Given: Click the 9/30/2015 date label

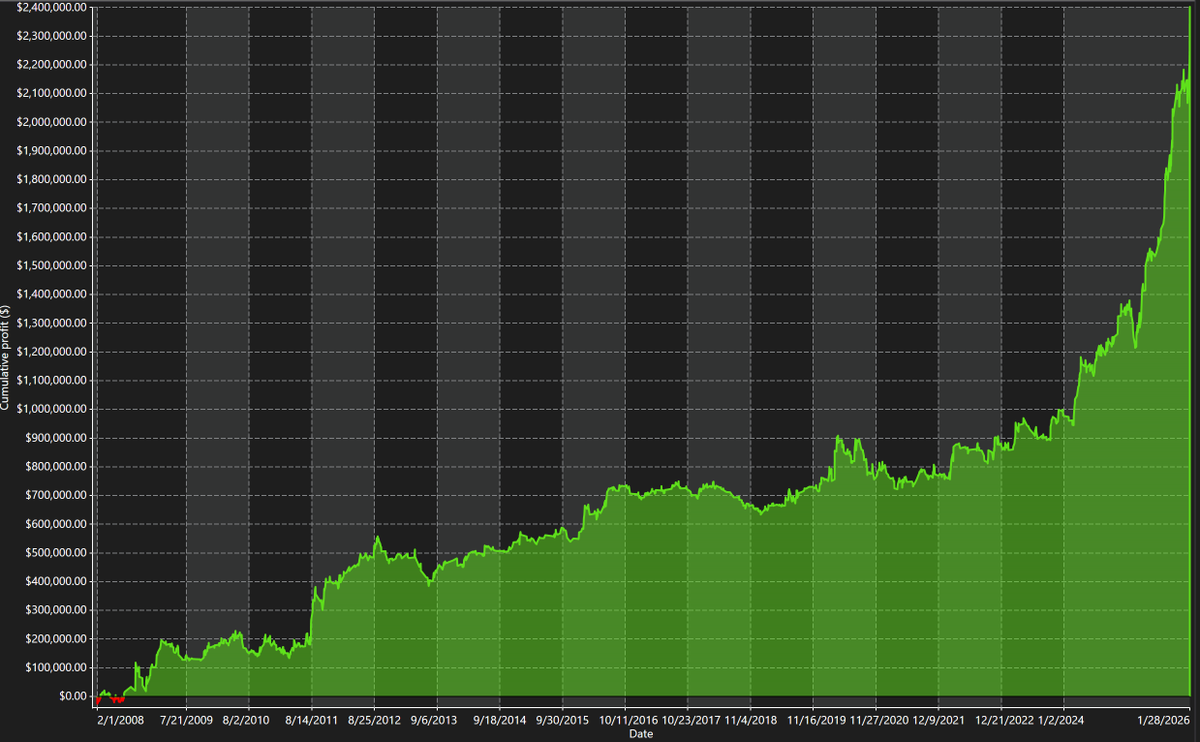Looking at the screenshot, I should 562,720.
